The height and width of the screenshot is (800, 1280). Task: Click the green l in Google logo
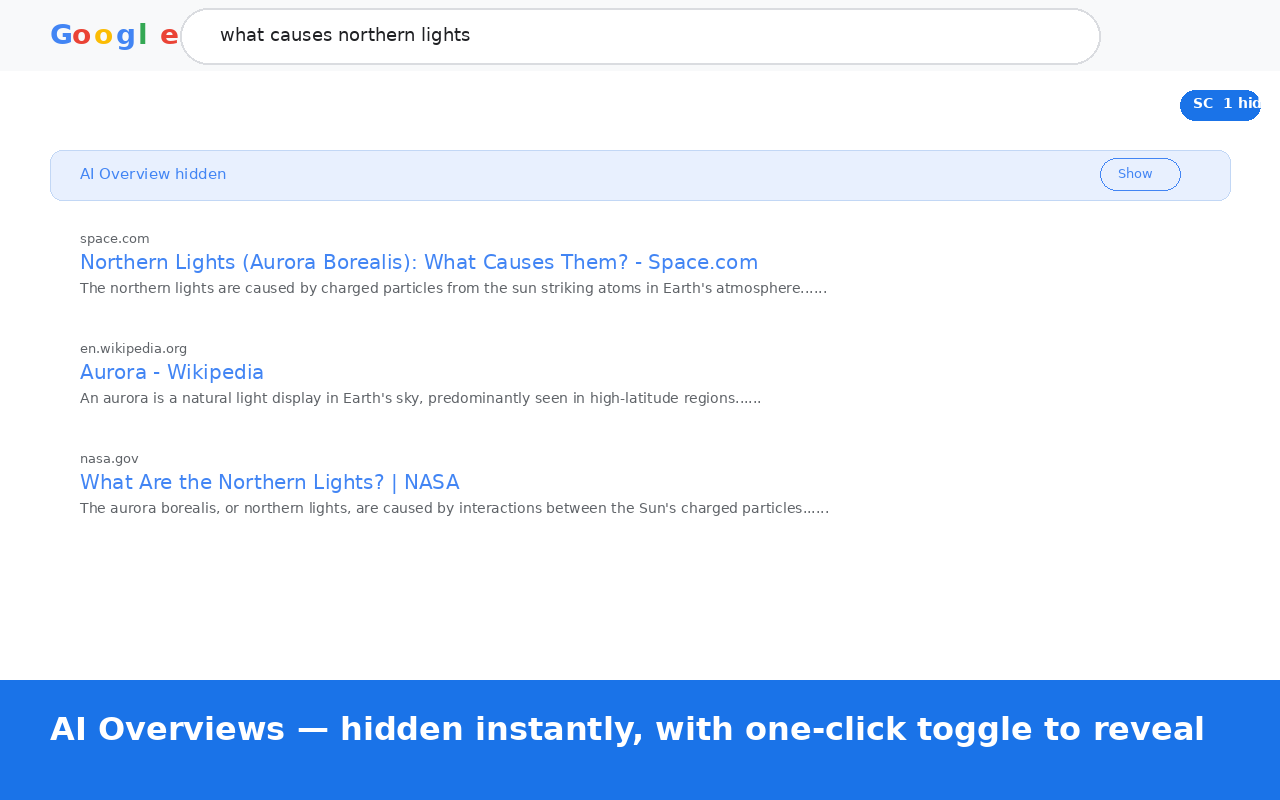pos(143,34)
